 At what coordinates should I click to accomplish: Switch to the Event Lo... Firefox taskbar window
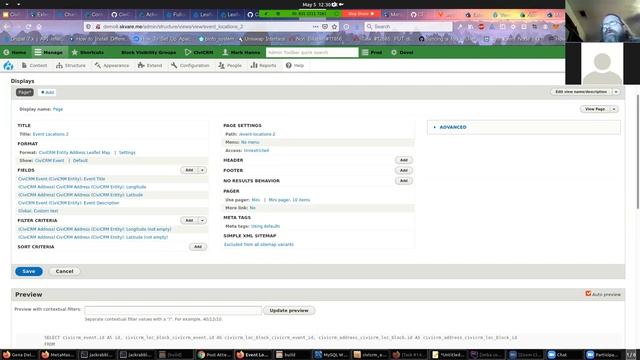(x=252, y=355)
